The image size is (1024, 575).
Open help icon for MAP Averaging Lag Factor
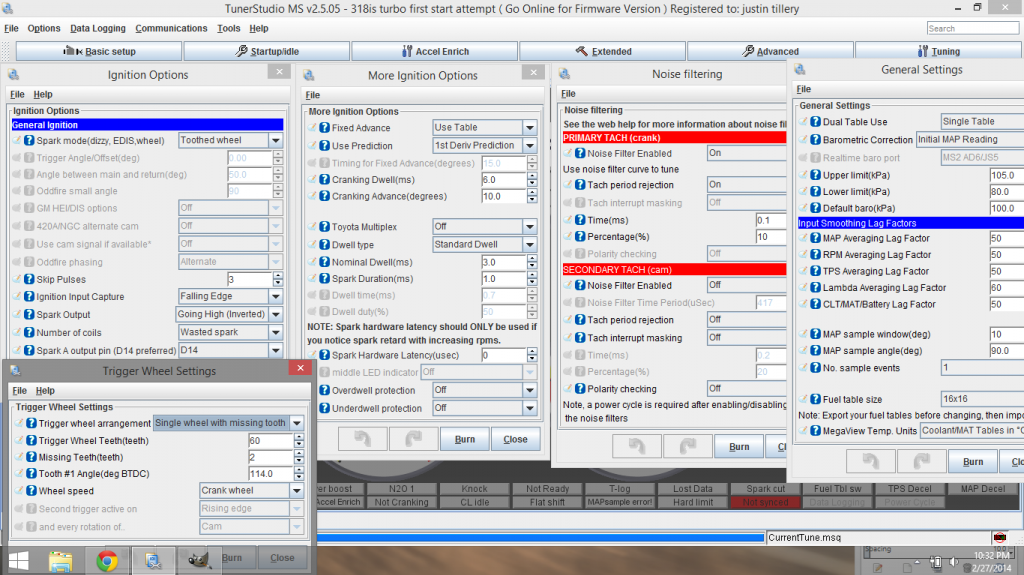tap(815, 238)
